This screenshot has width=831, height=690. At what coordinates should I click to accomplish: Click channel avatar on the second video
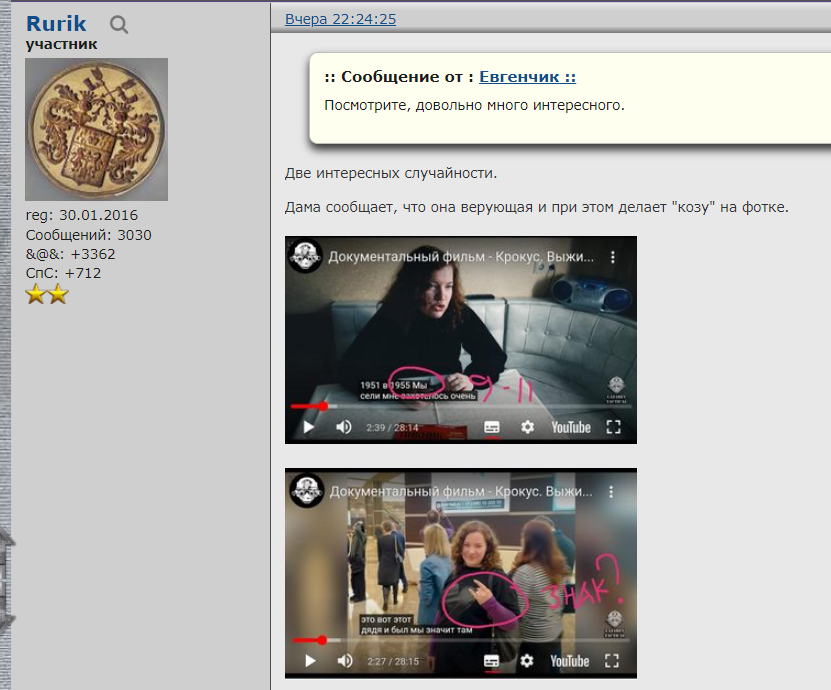[307, 490]
